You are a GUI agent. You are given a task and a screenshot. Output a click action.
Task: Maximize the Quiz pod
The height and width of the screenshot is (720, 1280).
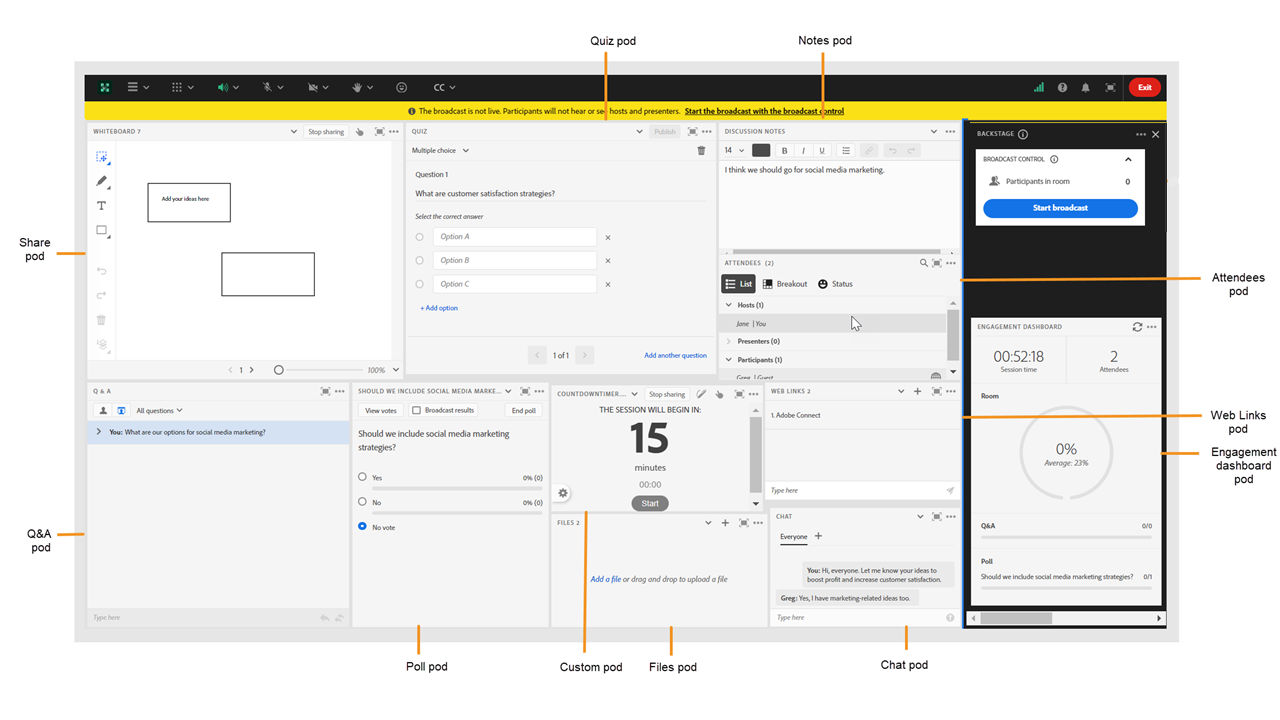692,132
